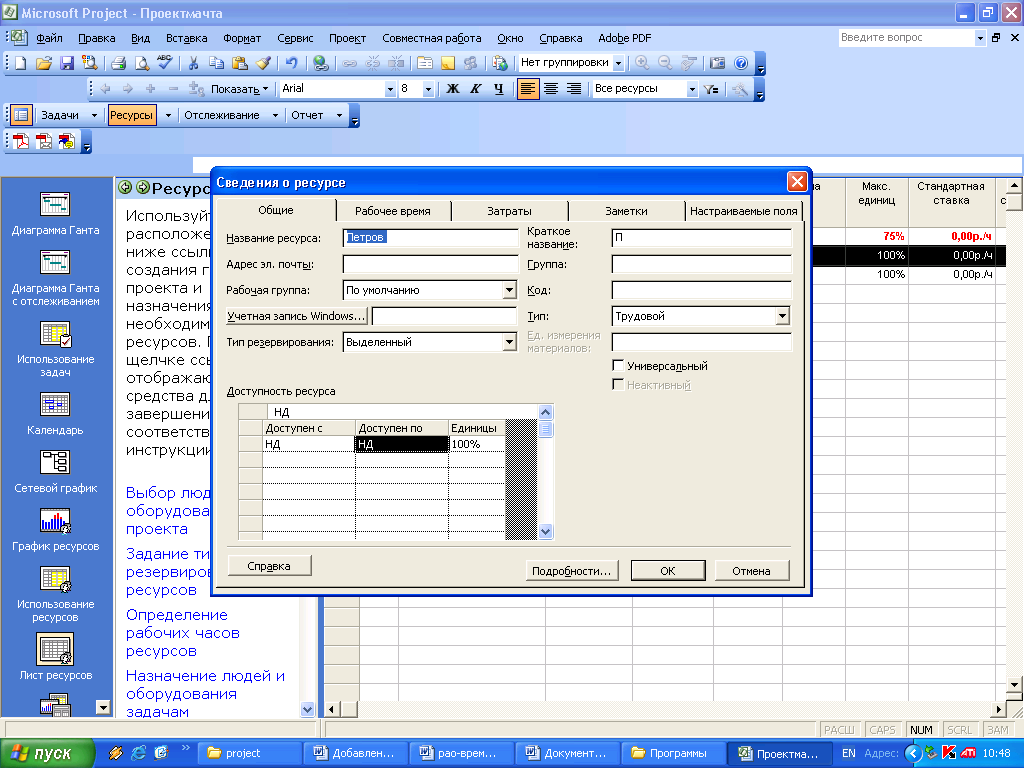1024x768 pixels.
Task: Click Справка button in dialog
Action: [x=269, y=566]
